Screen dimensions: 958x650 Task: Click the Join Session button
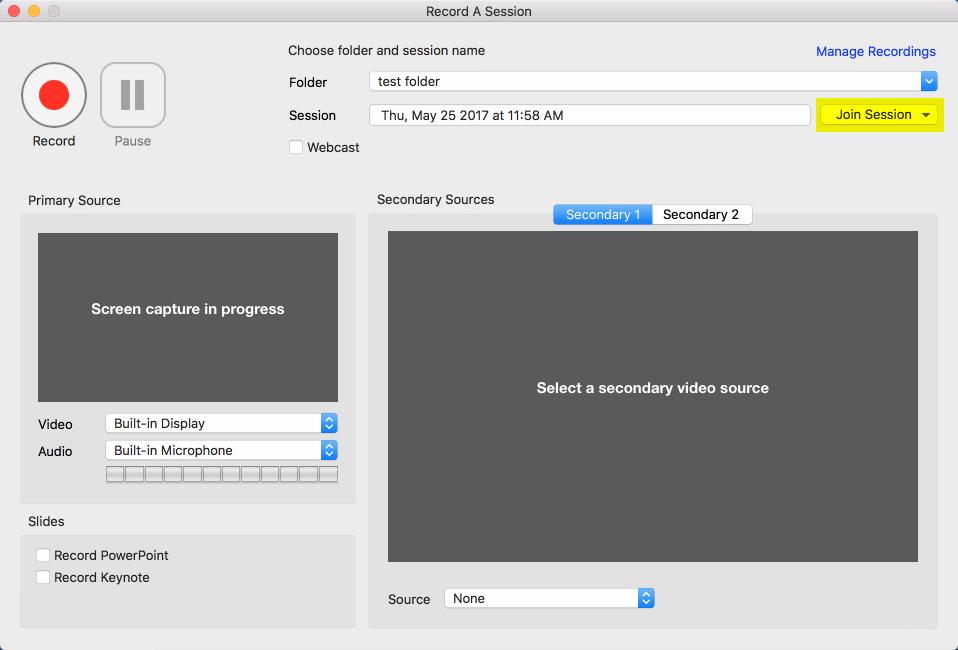872,115
